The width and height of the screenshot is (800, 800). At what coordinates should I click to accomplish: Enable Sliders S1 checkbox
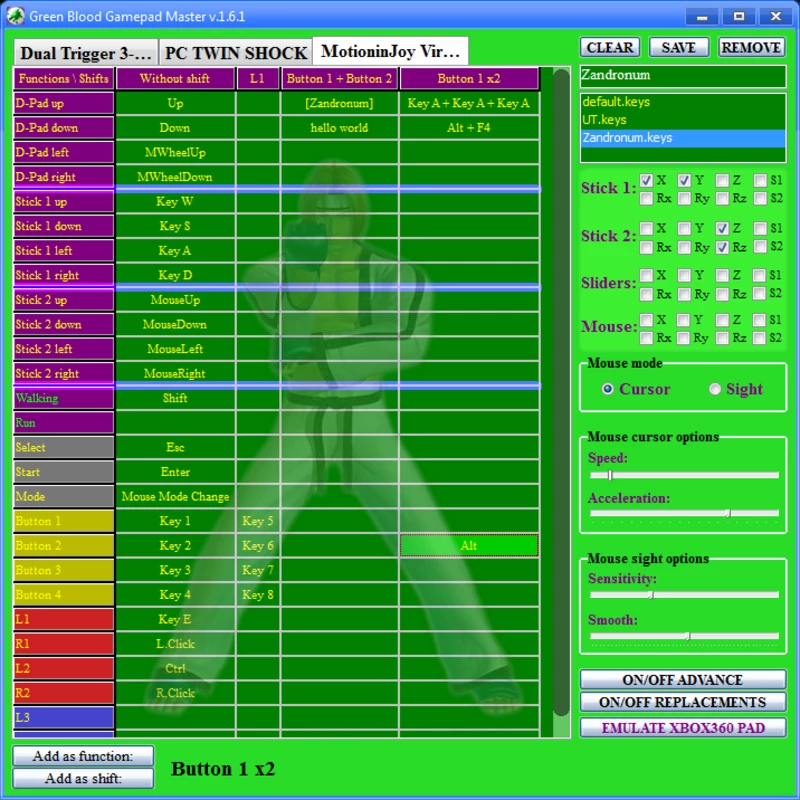pos(760,276)
